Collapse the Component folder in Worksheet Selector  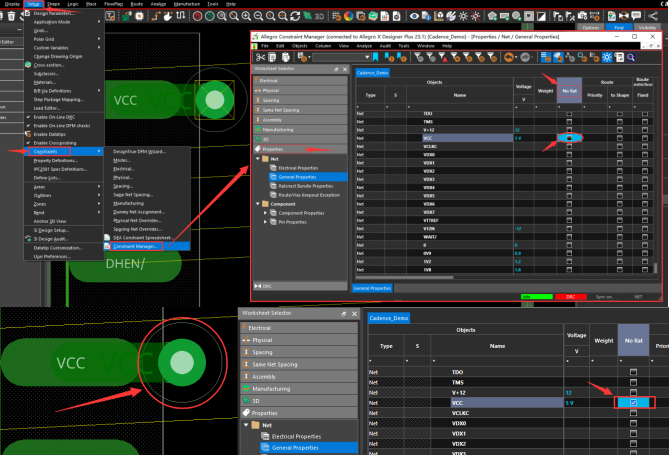click(x=258, y=204)
